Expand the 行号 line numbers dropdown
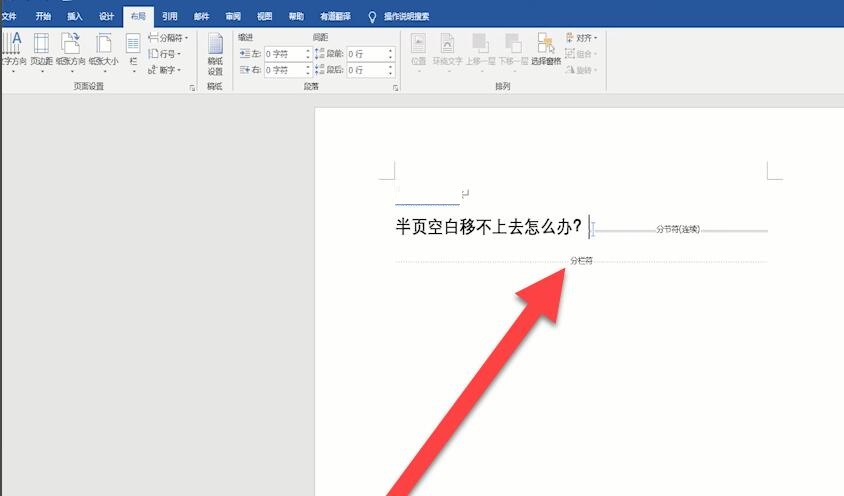Image resolution: width=844 pixels, height=496 pixels. coord(164,54)
